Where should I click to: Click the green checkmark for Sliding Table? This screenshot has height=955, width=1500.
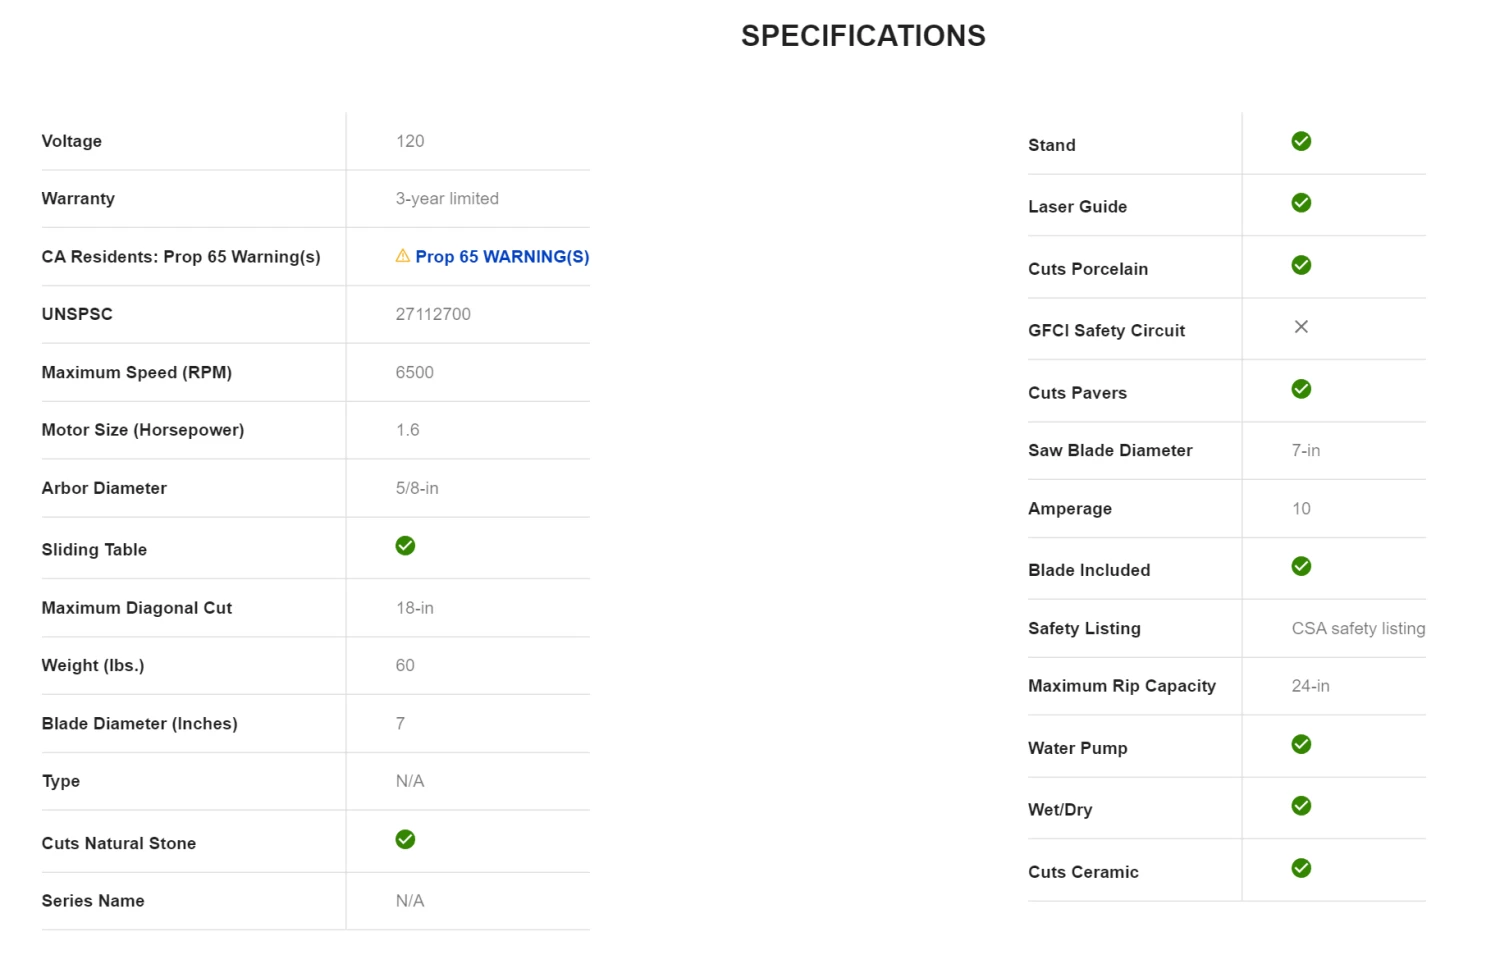tap(405, 546)
